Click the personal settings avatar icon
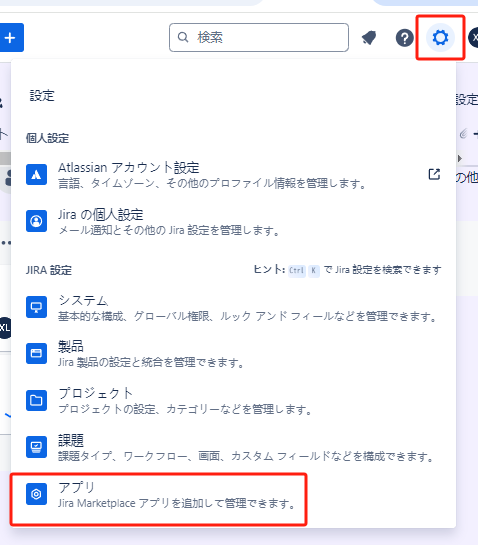Image resolution: width=478 pixels, height=545 pixels. click(x=37, y=221)
